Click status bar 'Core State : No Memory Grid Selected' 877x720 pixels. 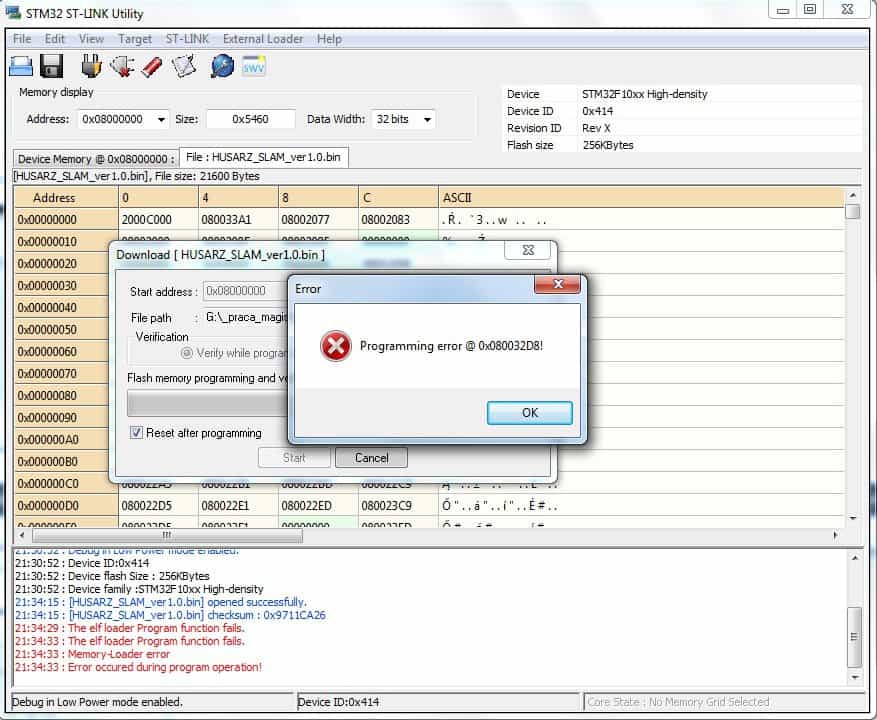[x=678, y=702]
